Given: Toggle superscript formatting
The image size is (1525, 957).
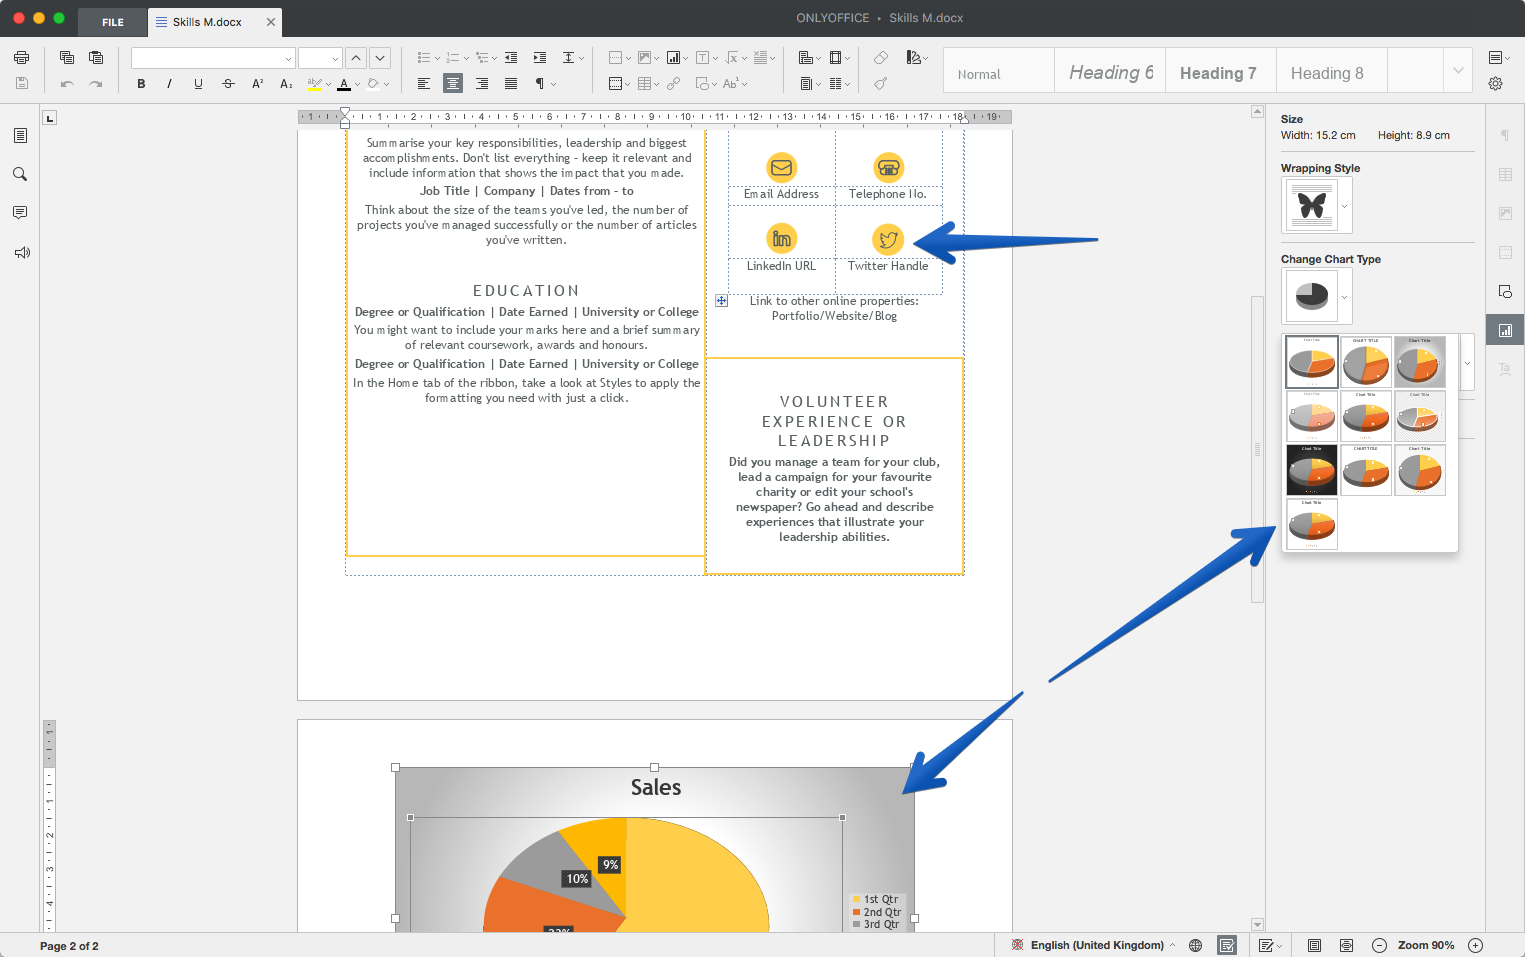Looking at the screenshot, I should click(257, 84).
